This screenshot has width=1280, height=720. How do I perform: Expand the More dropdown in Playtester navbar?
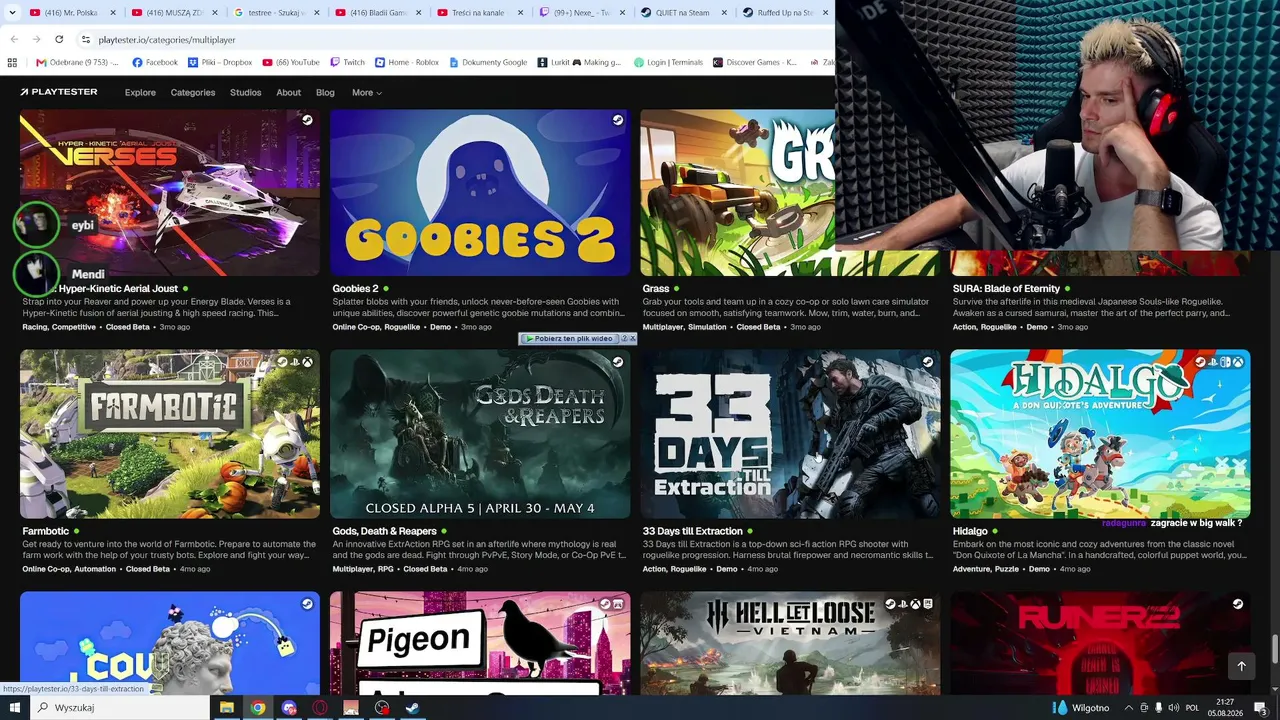367,92
